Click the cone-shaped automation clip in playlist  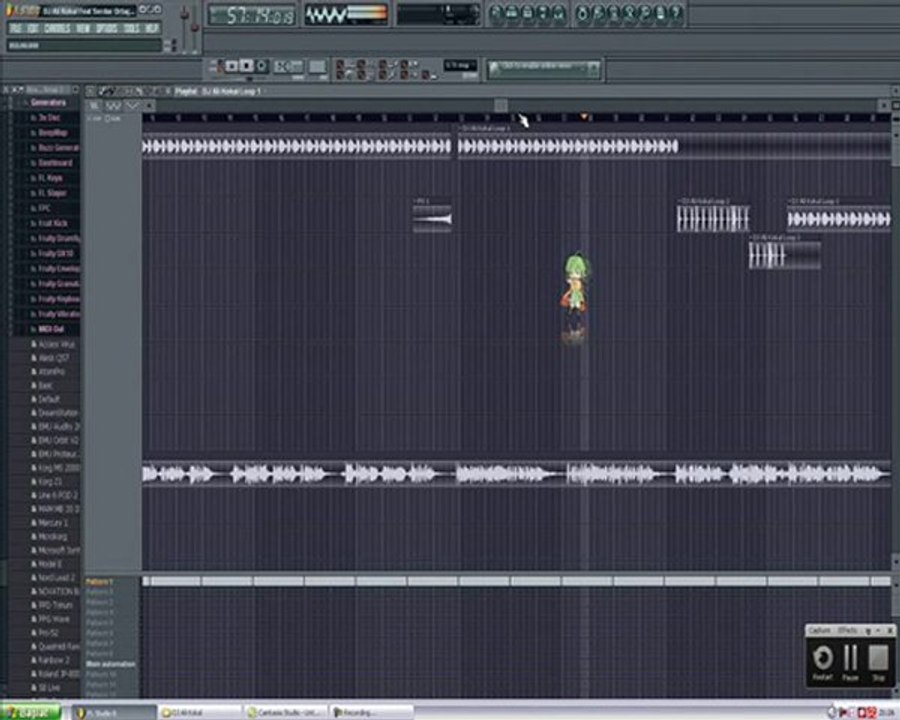[432, 219]
